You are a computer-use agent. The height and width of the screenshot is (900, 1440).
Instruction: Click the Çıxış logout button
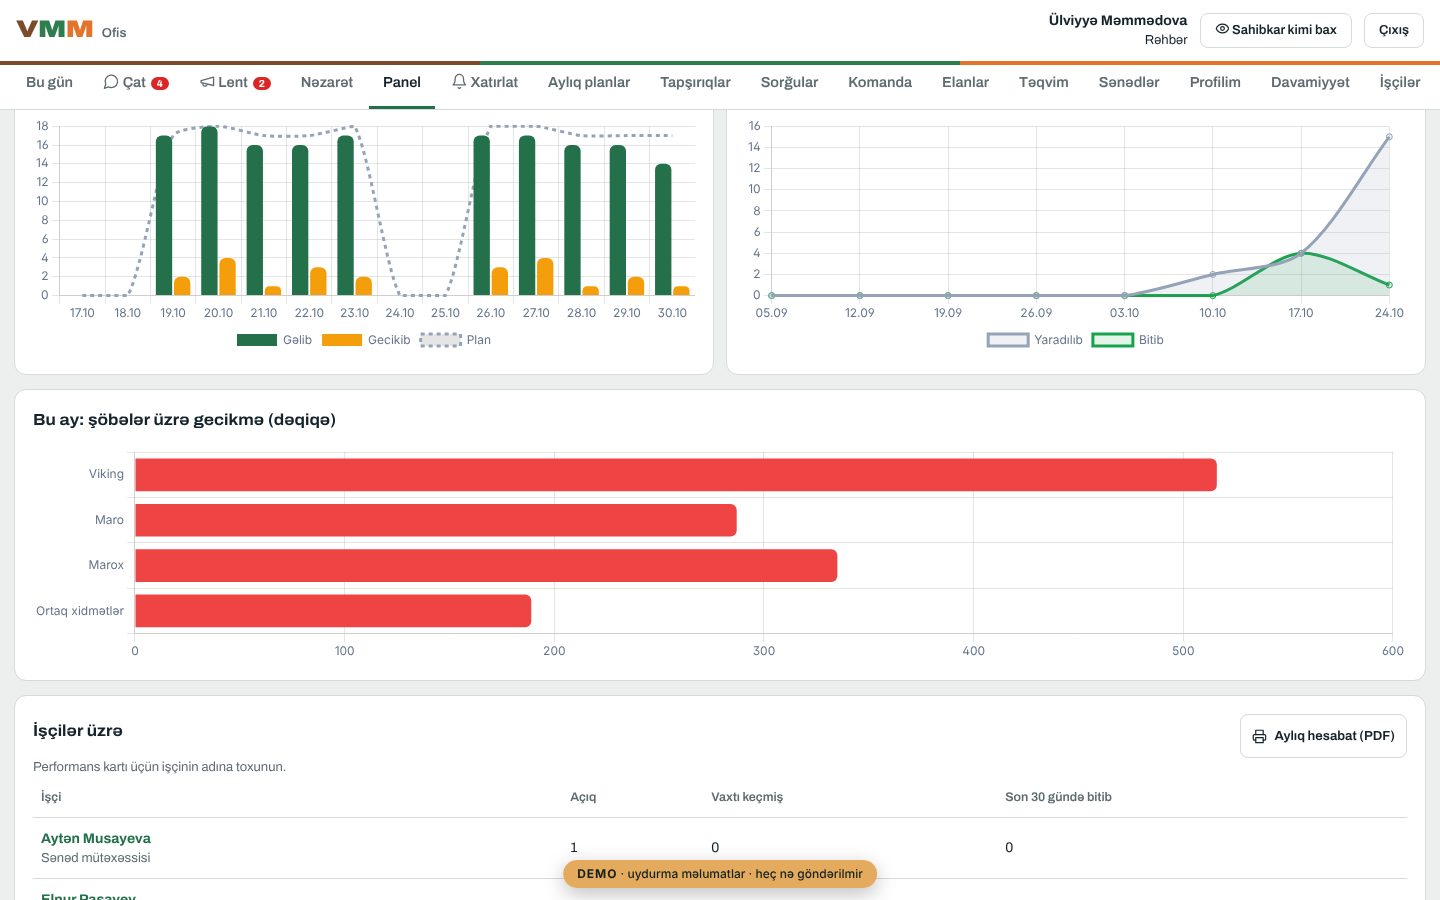1394,30
